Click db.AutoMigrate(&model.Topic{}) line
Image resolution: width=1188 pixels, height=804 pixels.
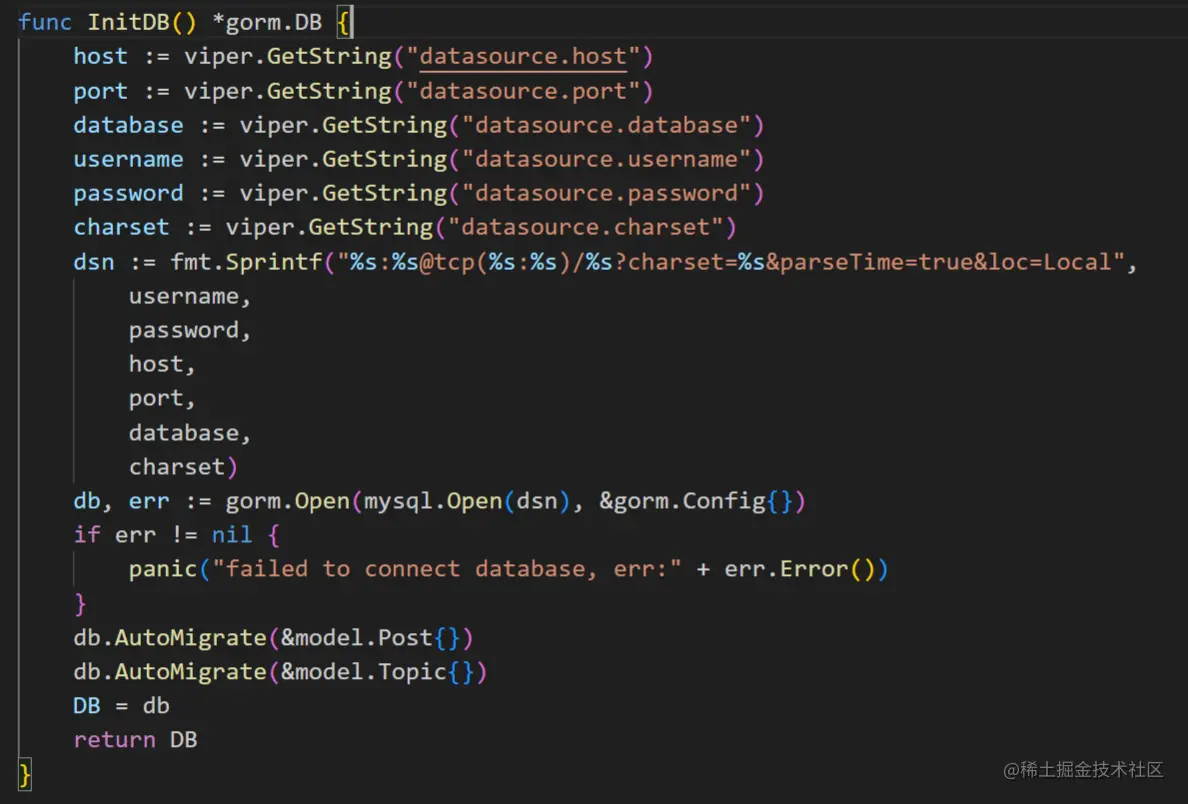point(280,672)
